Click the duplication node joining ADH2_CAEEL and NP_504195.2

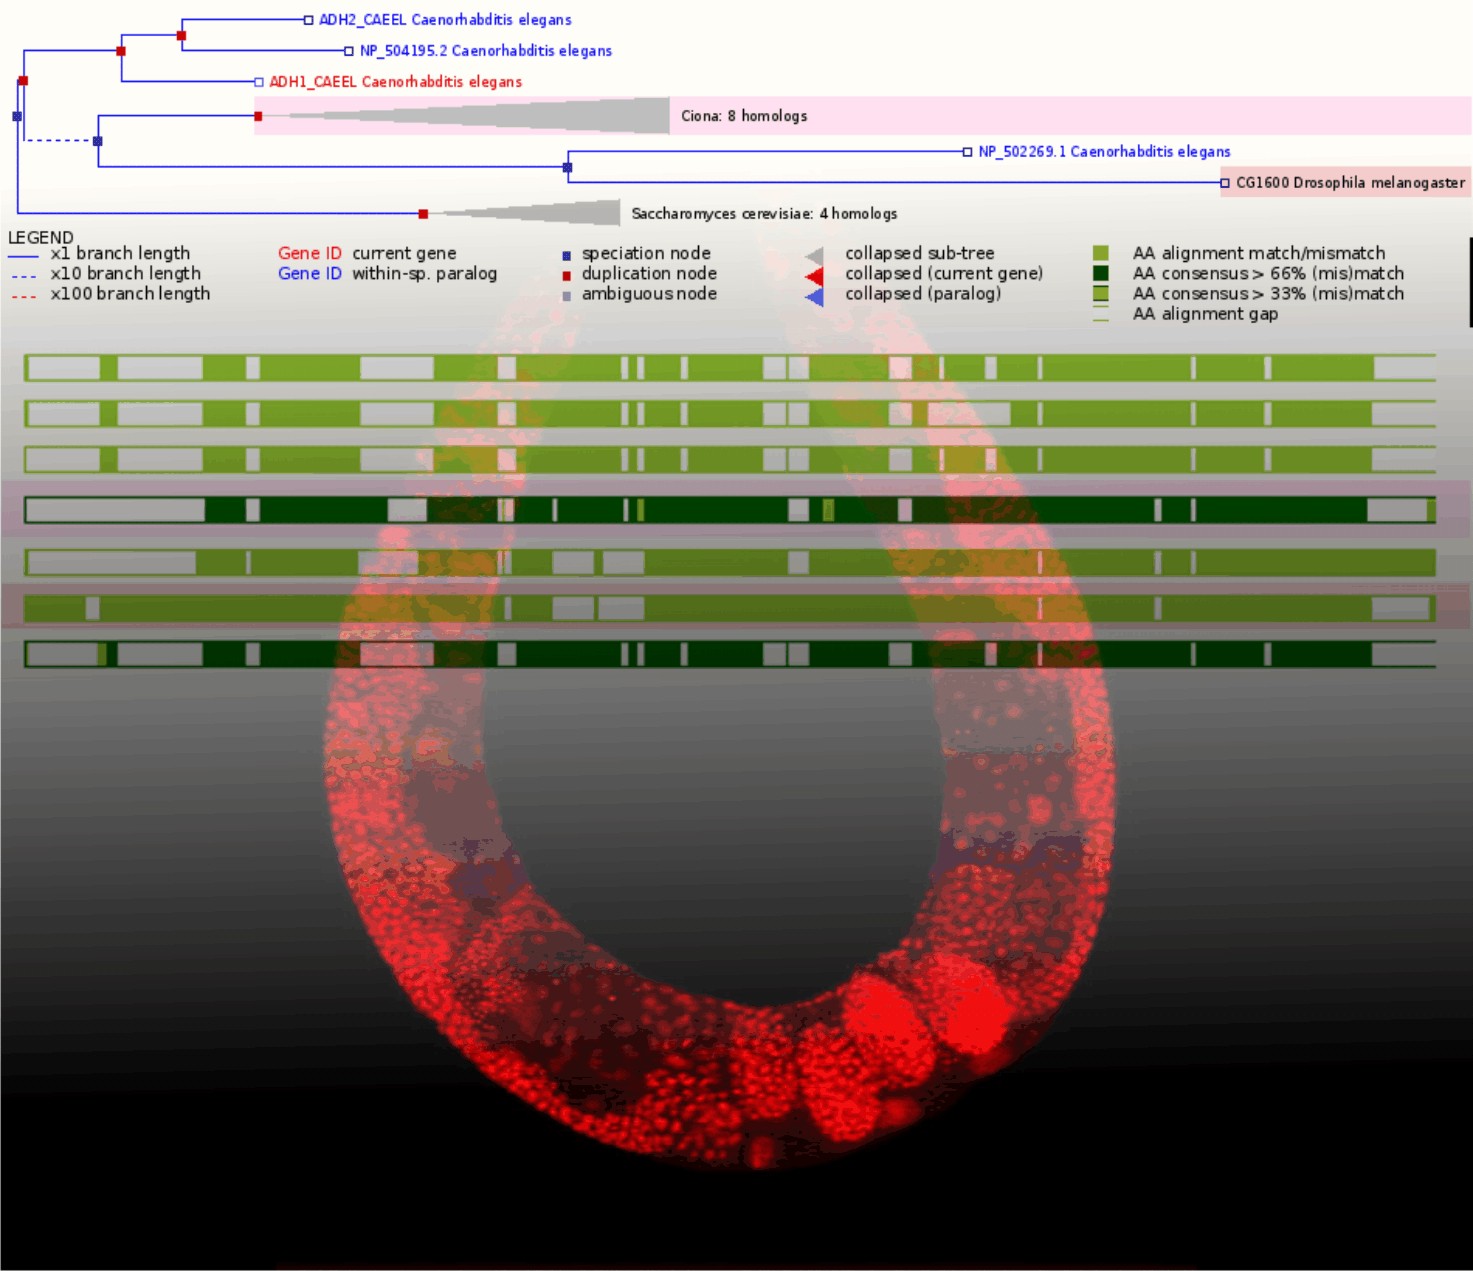(181, 36)
